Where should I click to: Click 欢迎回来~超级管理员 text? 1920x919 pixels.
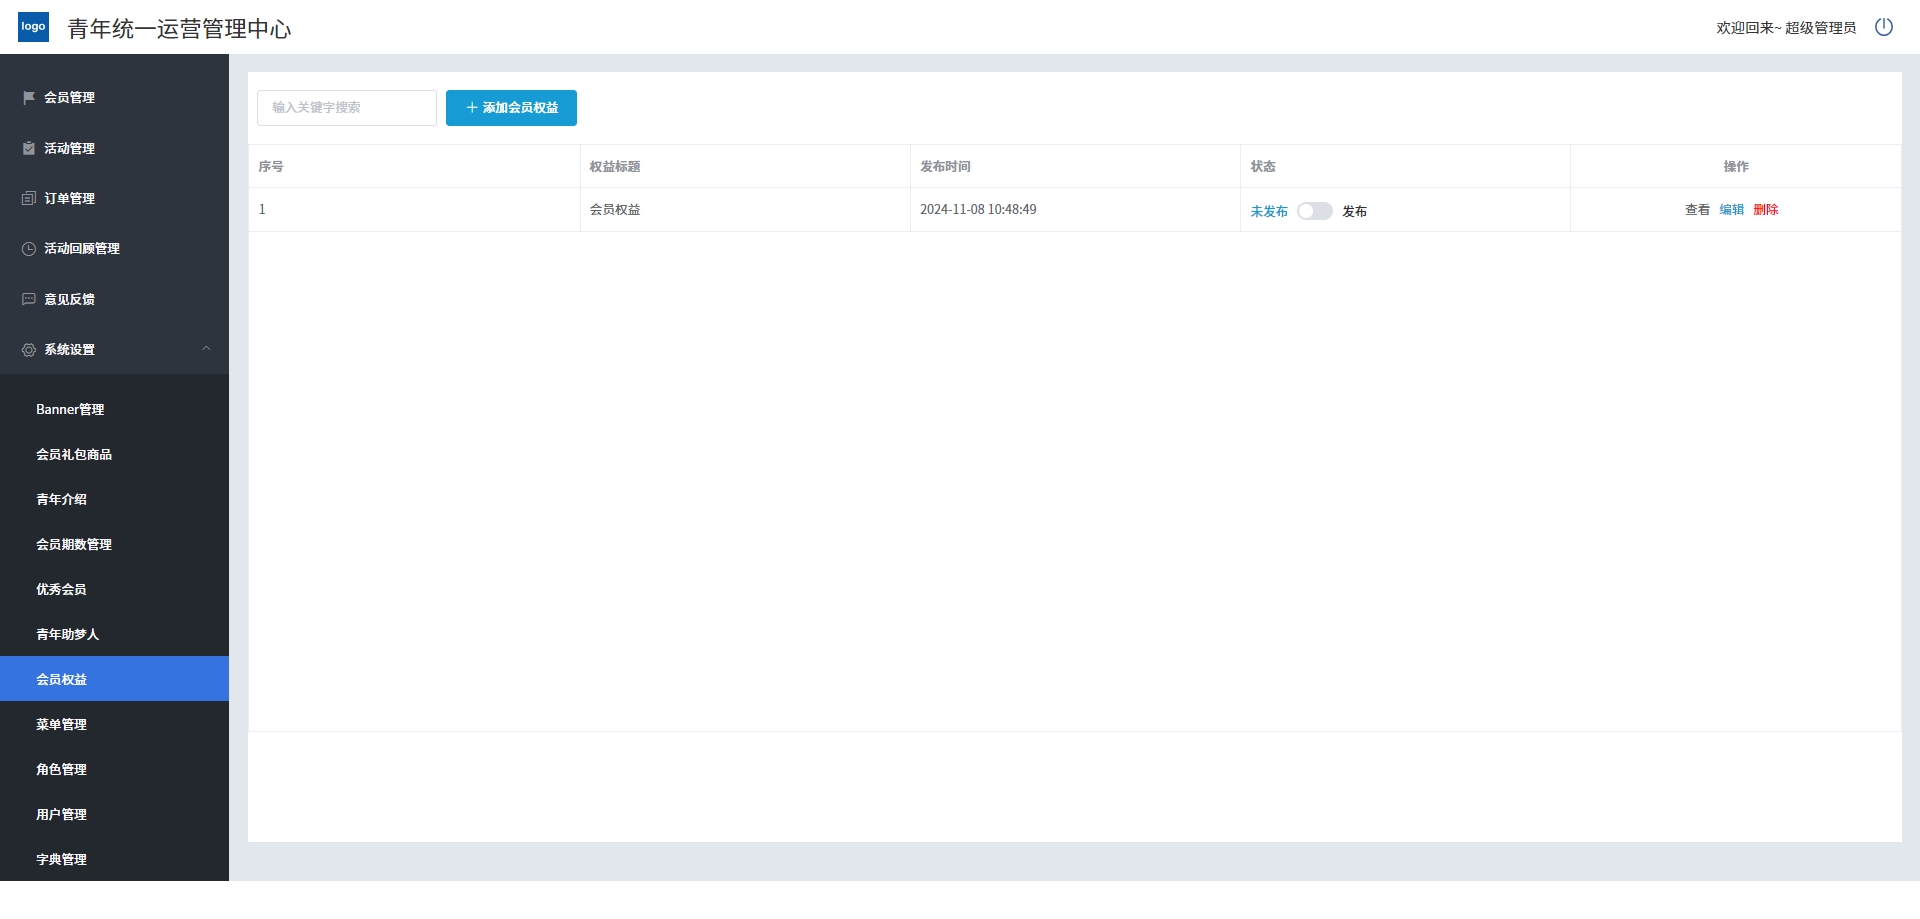(x=1786, y=28)
